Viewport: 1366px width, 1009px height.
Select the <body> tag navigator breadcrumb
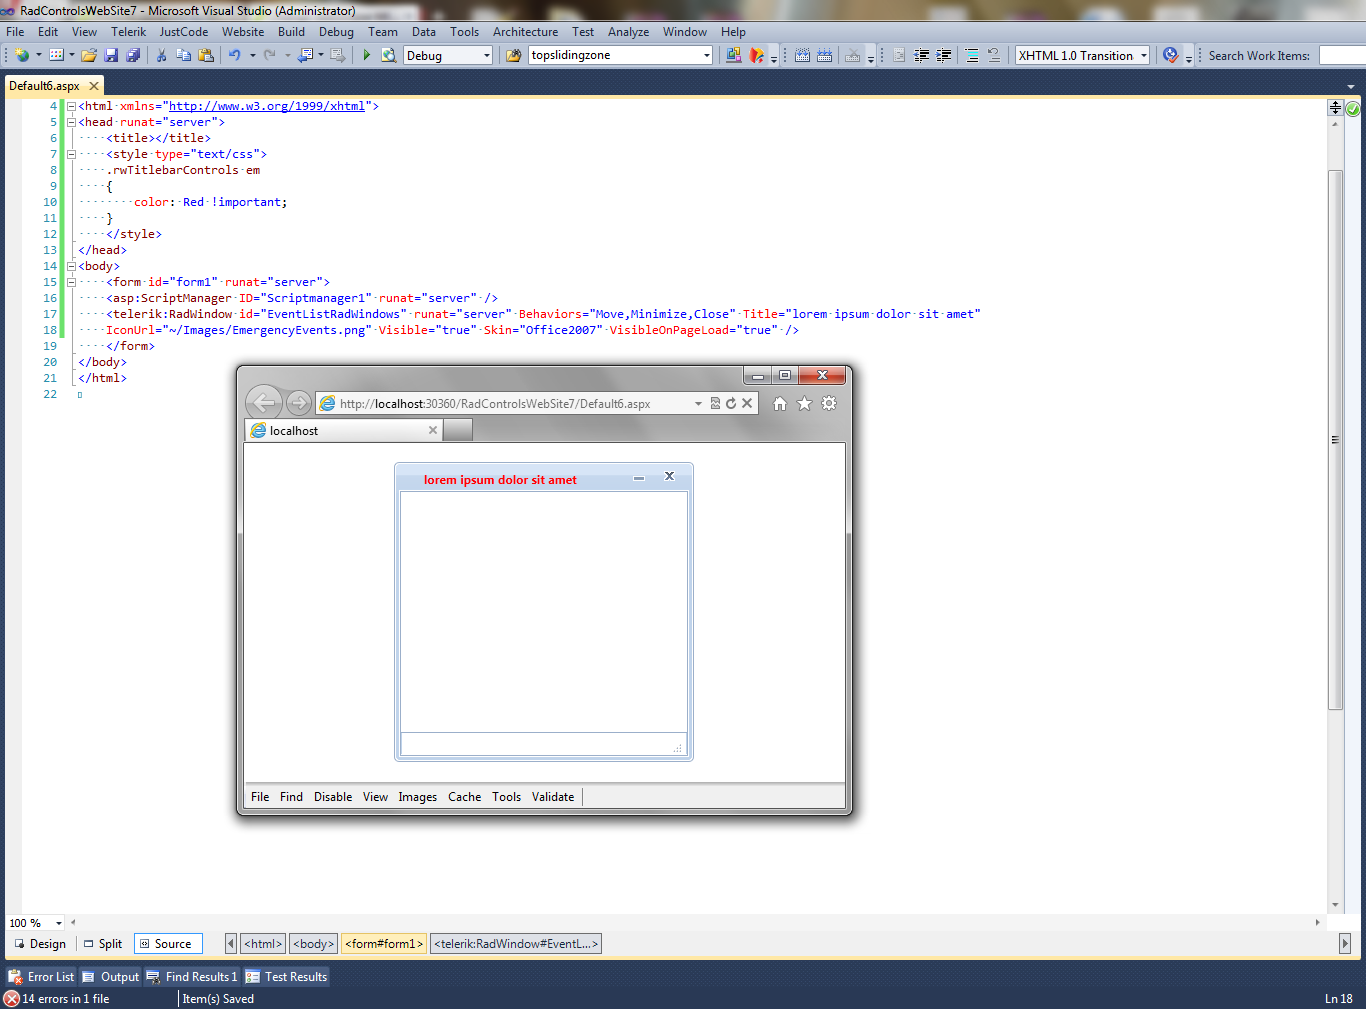tap(314, 943)
